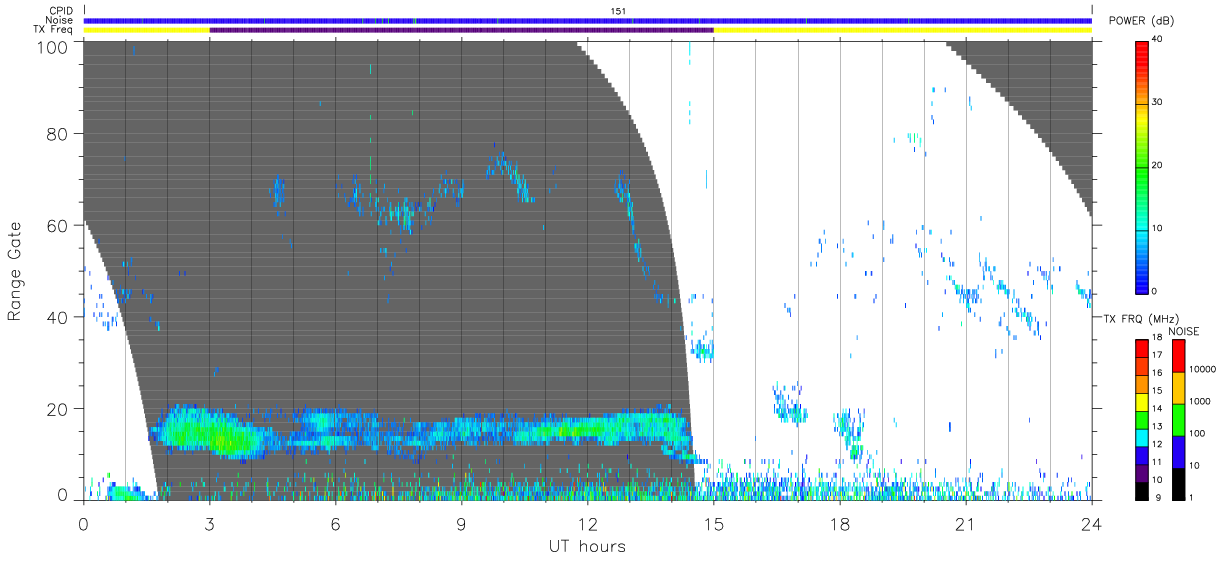Viewport: 1228px width, 567px height.
Task: Click the 80 tick on the Range Gate axis
Action: 59,134
